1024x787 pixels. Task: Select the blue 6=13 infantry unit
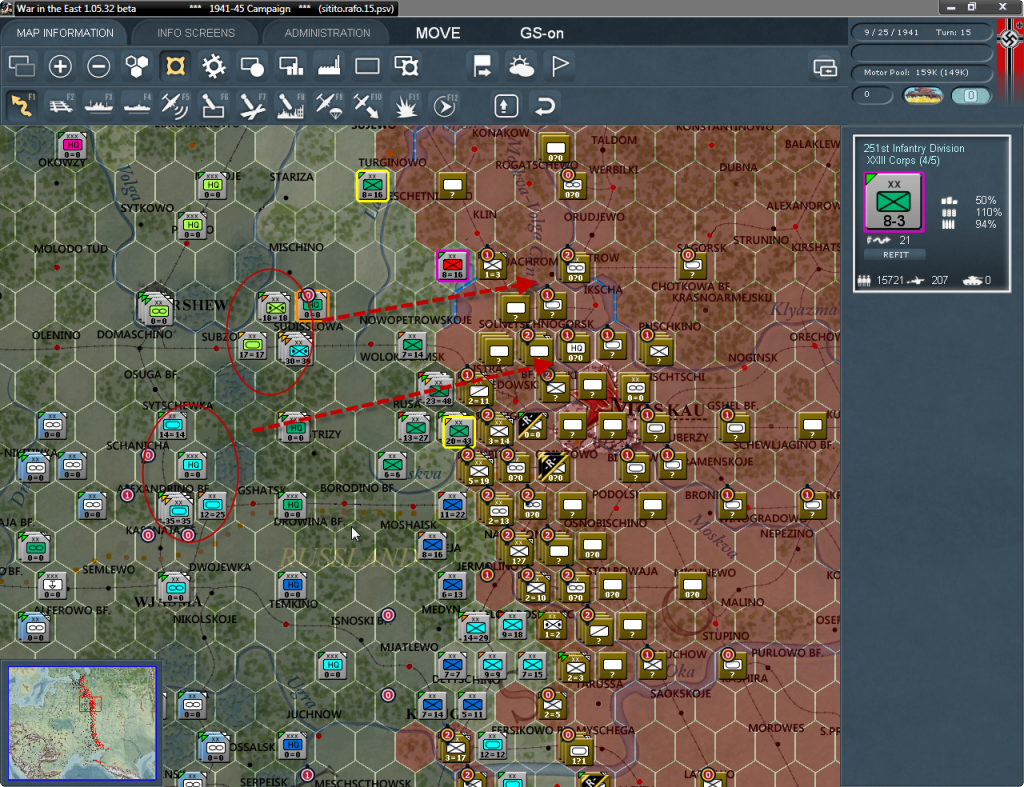click(x=452, y=586)
